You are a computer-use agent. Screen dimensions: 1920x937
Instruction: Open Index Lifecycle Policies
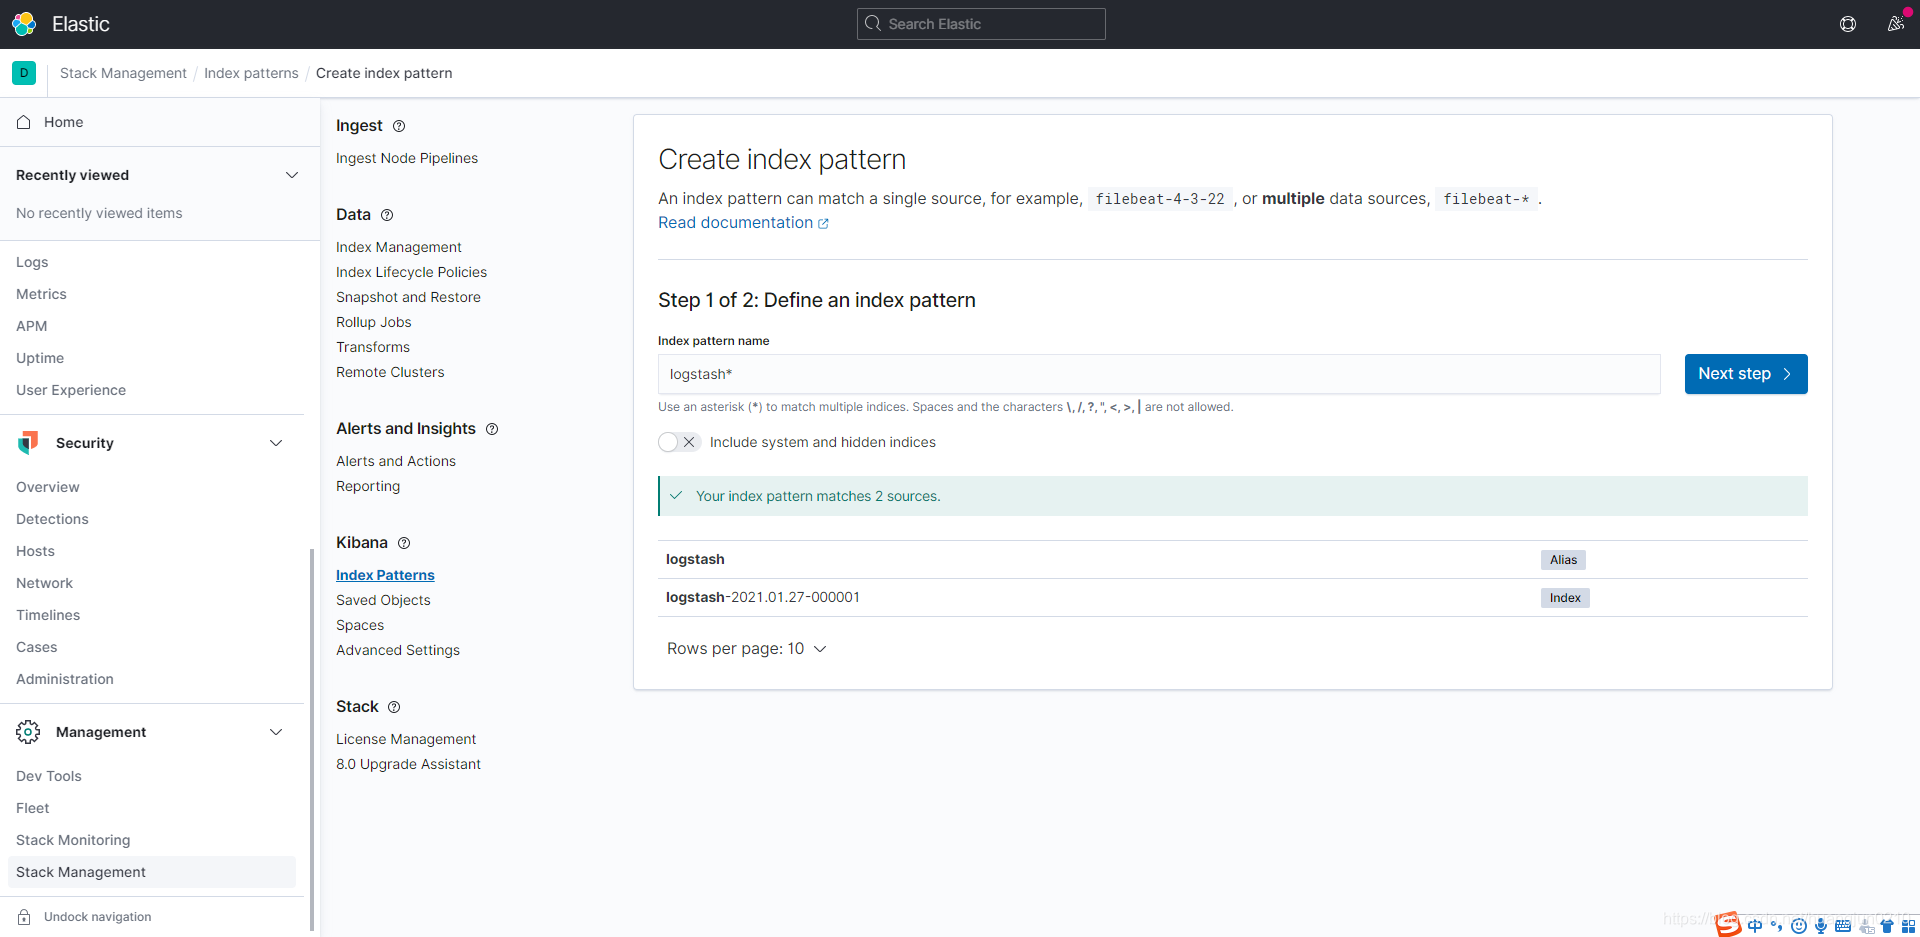point(411,272)
